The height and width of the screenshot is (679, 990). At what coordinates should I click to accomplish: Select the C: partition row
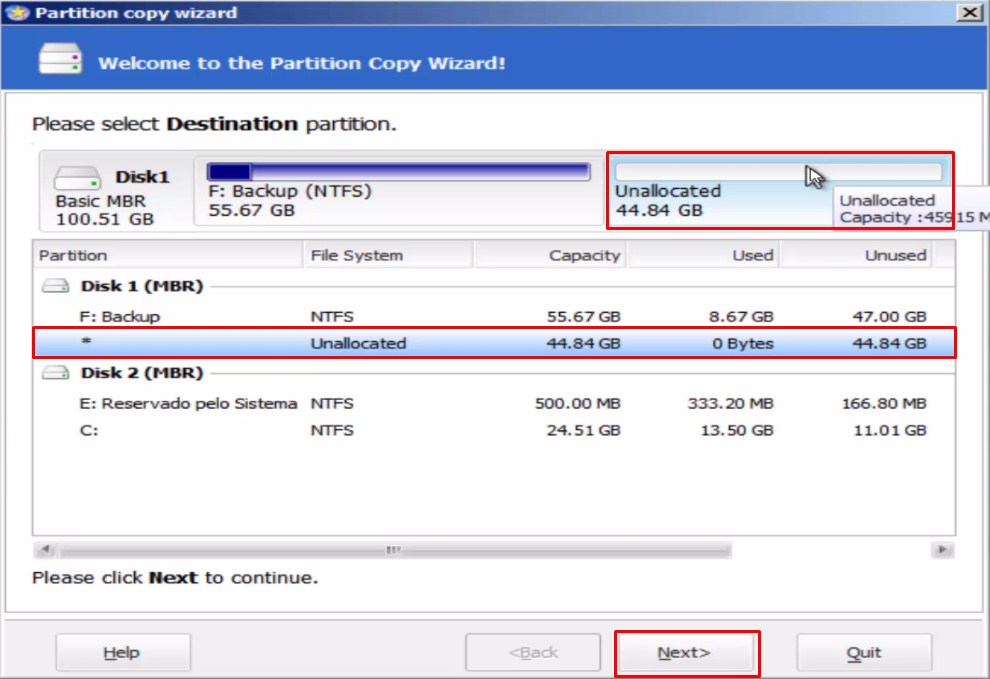coord(494,430)
